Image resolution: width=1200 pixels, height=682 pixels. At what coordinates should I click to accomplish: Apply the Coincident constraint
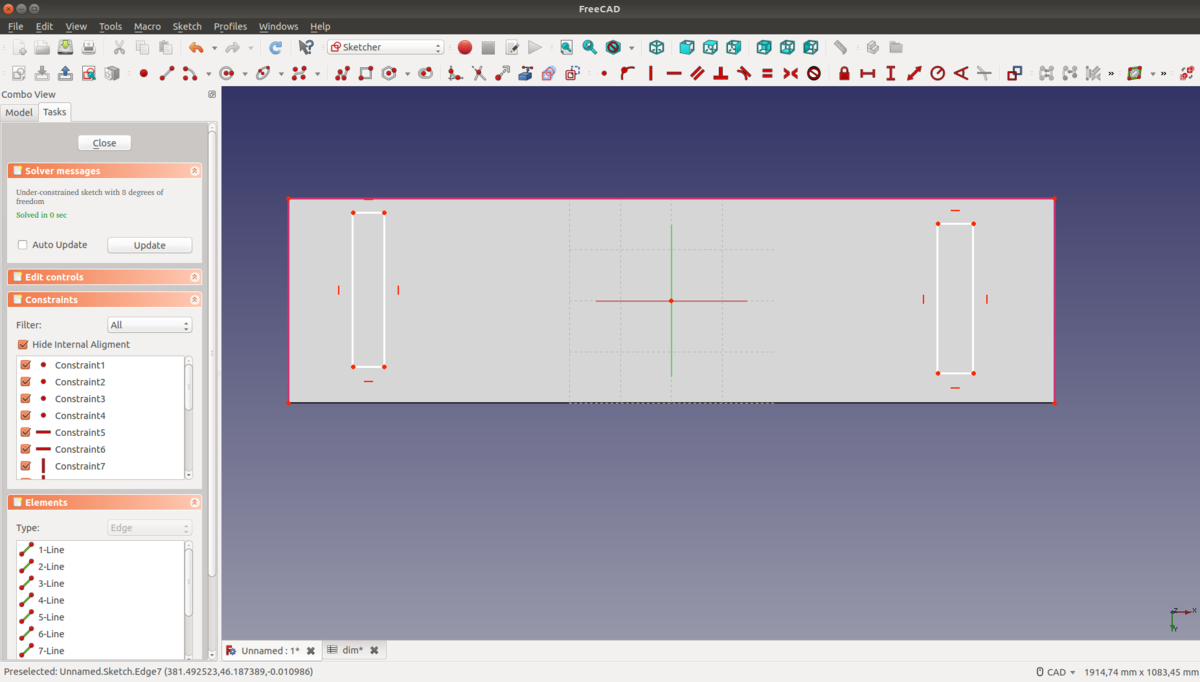point(604,73)
